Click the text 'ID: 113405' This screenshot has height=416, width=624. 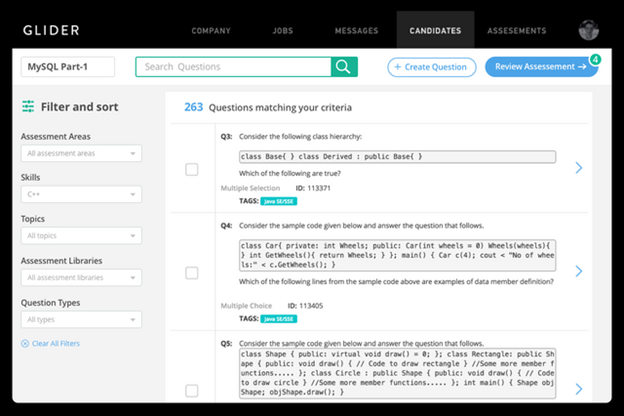click(305, 306)
